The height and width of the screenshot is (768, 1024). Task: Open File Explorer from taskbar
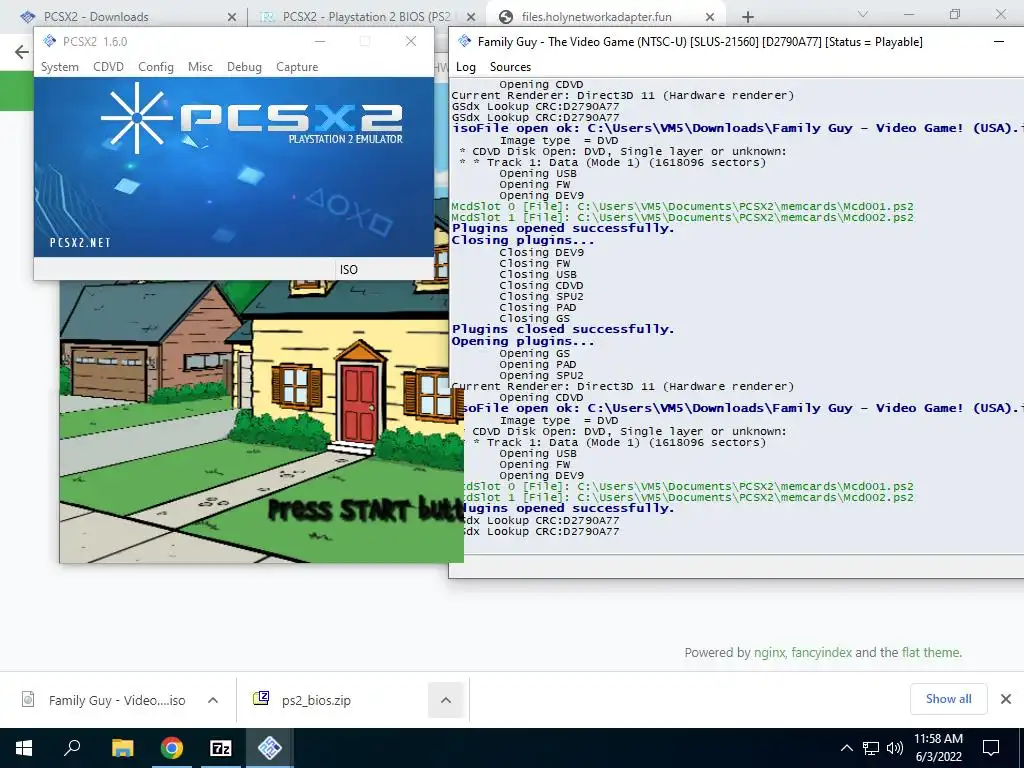122,748
